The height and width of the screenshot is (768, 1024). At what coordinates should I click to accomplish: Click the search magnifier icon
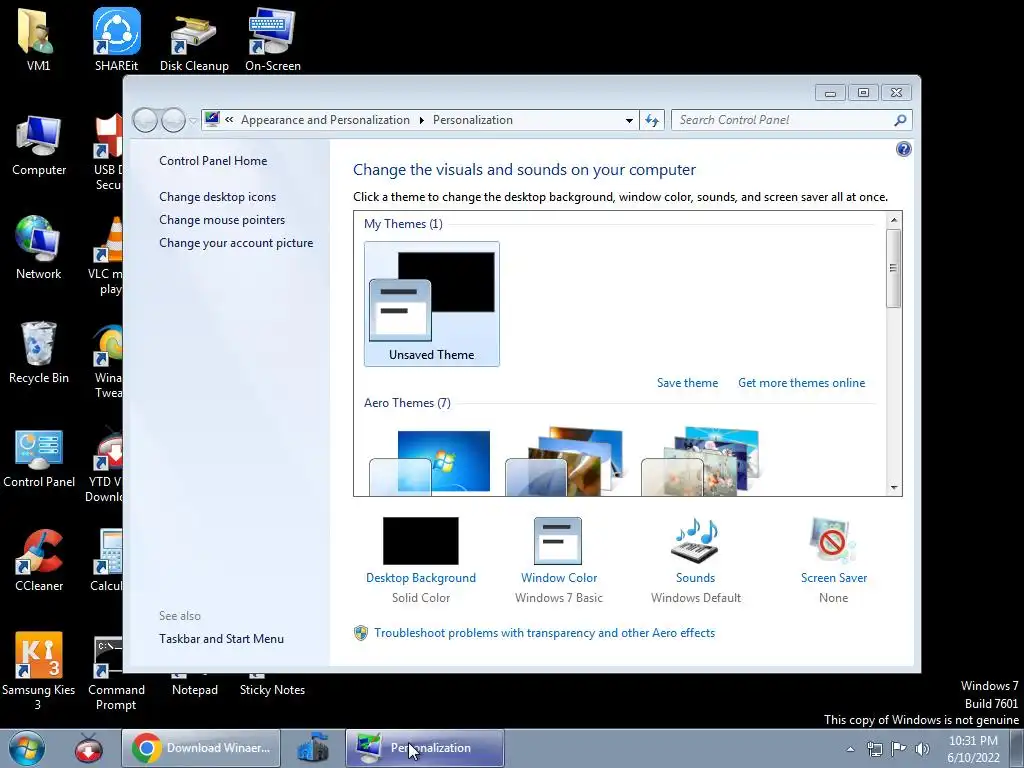click(x=900, y=120)
